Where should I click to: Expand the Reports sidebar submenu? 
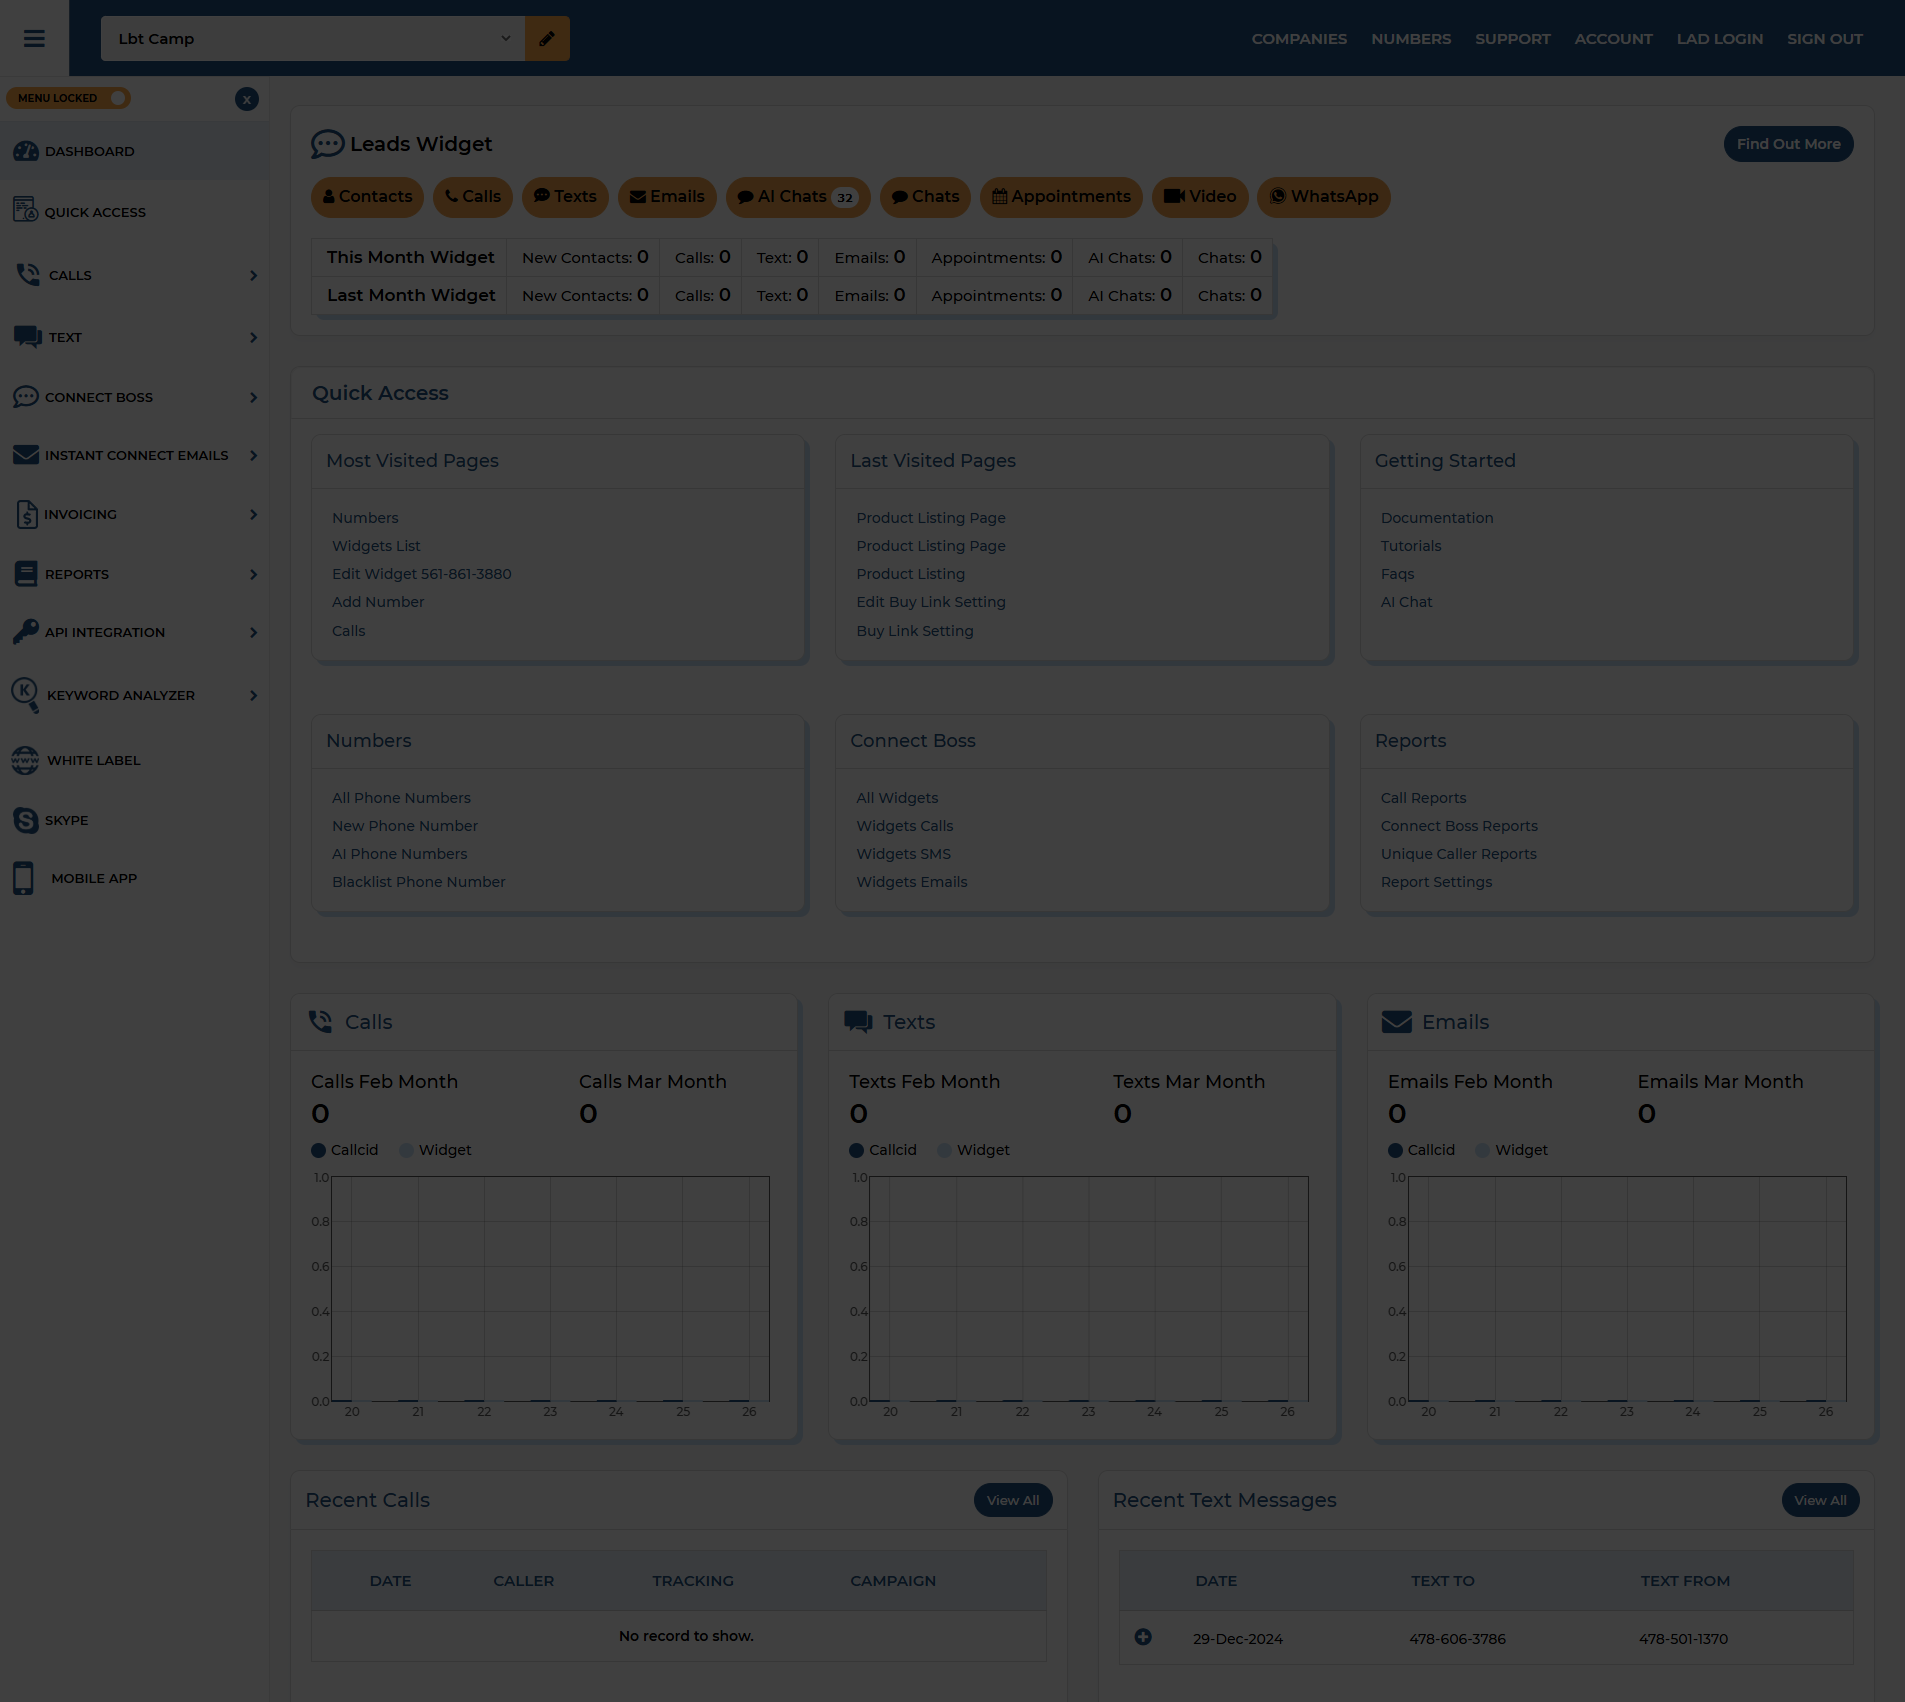coord(253,574)
